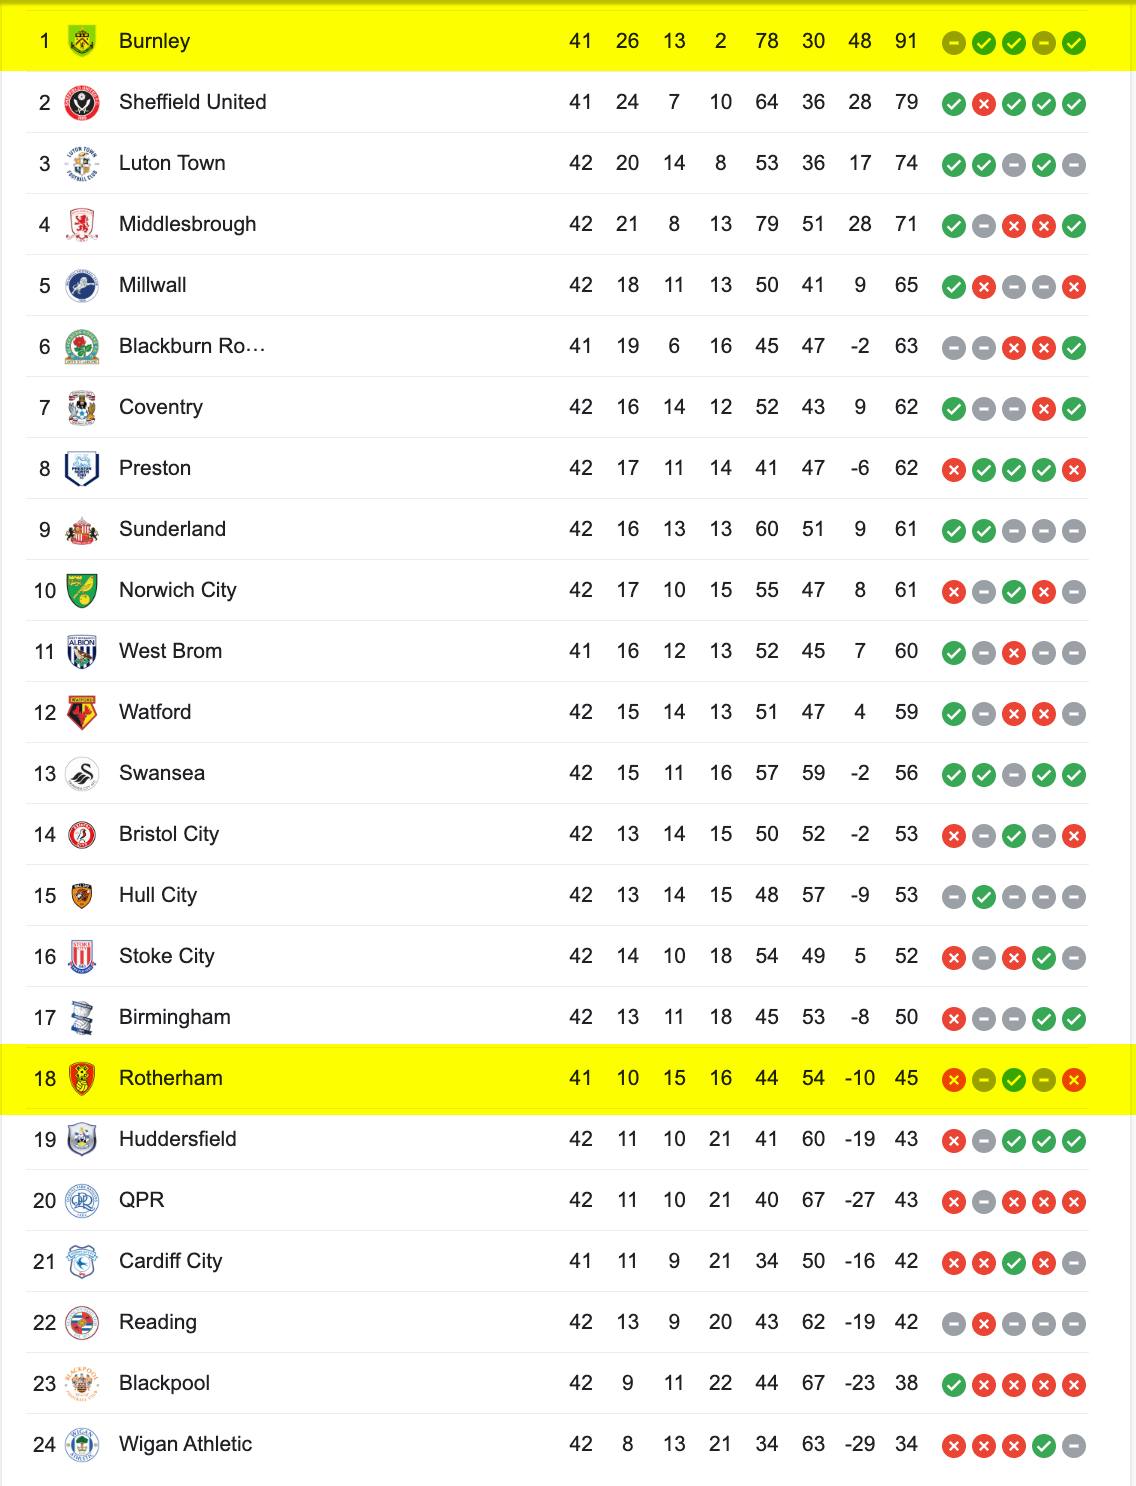Click Burnley's most recent win form icon
Image resolution: width=1136 pixels, height=1486 pixels.
[x=1074, y=43]
